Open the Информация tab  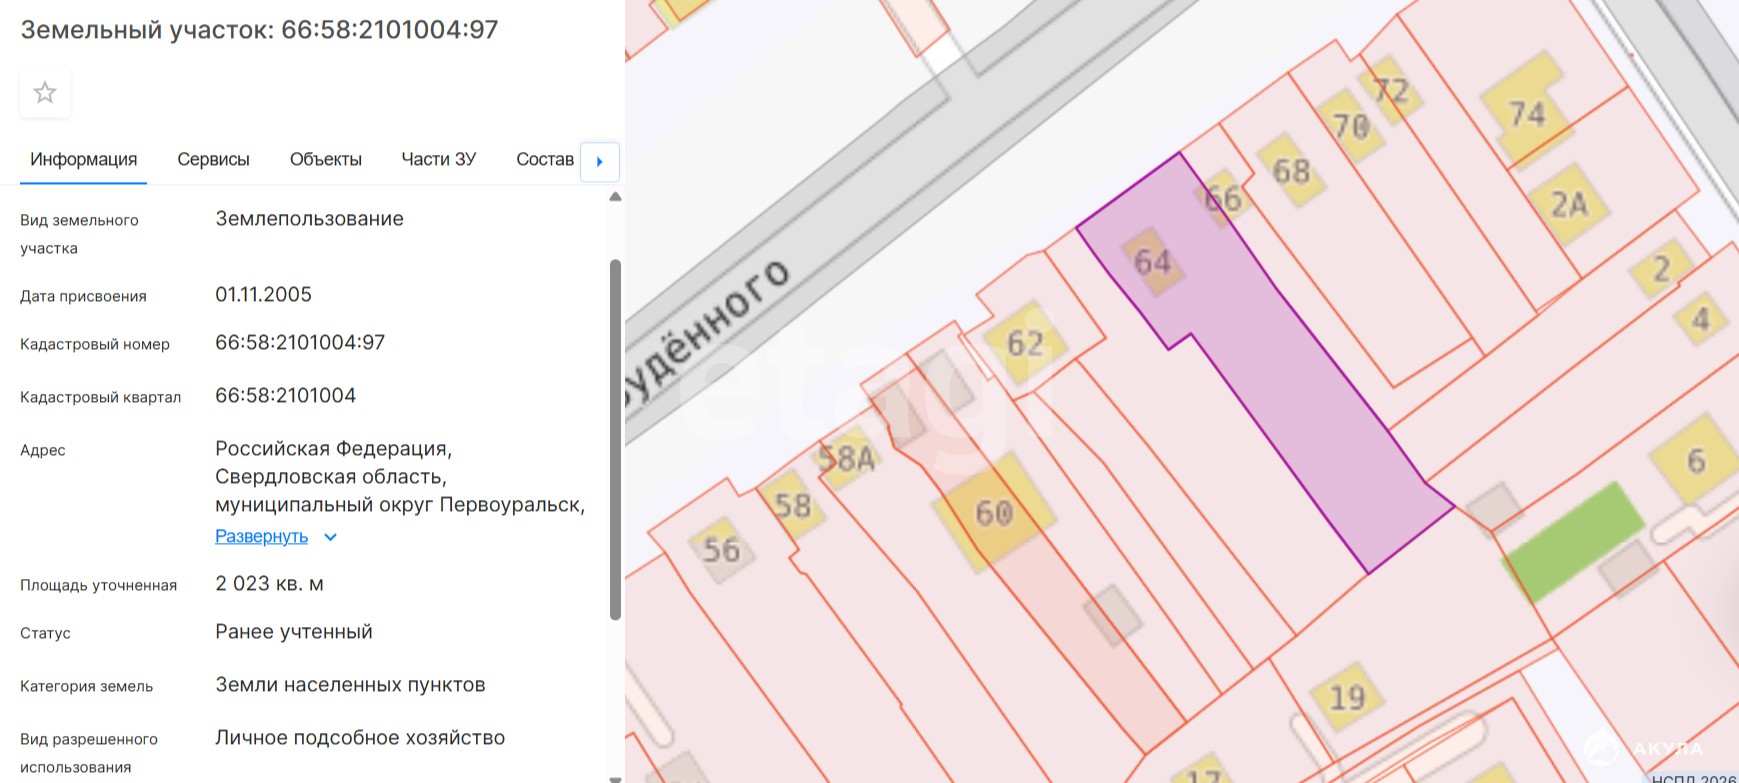pos(83,160)
